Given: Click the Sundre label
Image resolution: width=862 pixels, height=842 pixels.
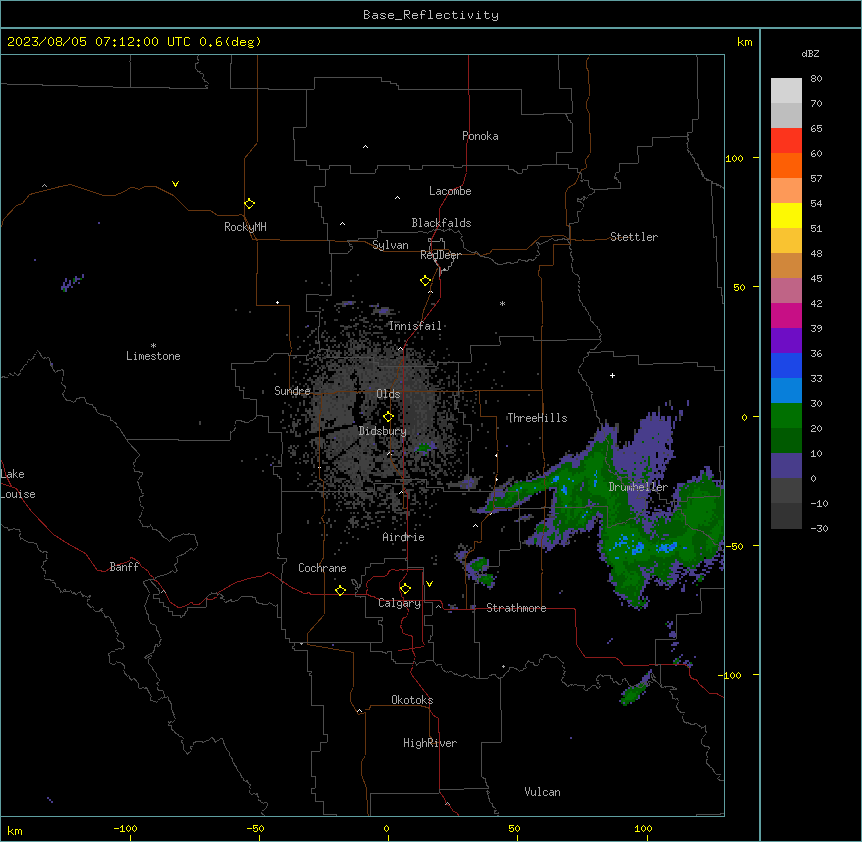Looking at the screenshot, I should [x=292, y=391].
